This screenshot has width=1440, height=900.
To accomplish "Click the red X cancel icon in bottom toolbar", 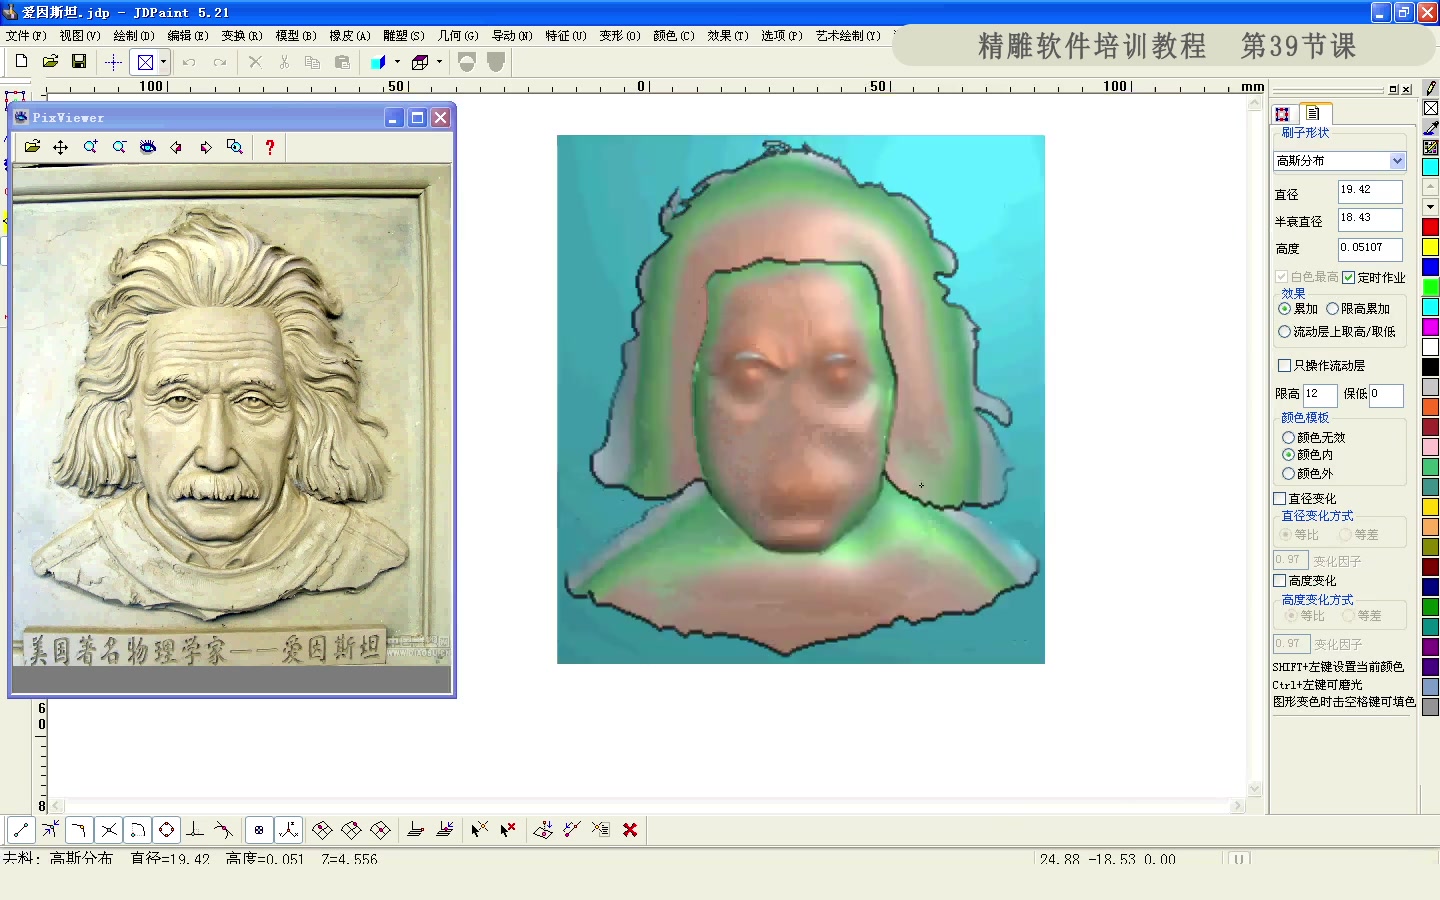I will [x=630, y=830].
